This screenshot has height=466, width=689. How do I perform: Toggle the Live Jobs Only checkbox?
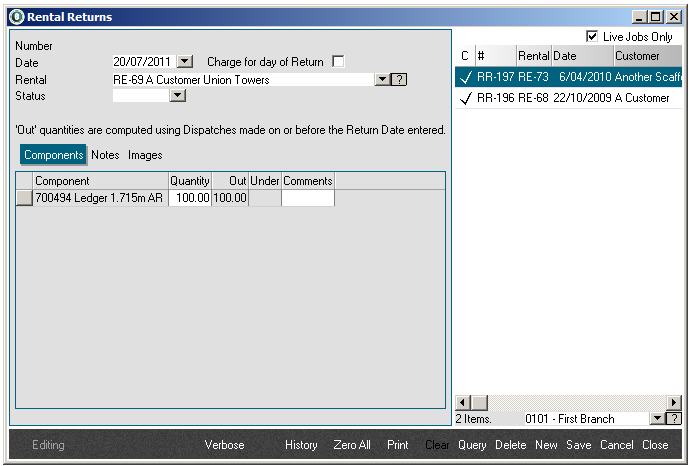coord(592,36)
